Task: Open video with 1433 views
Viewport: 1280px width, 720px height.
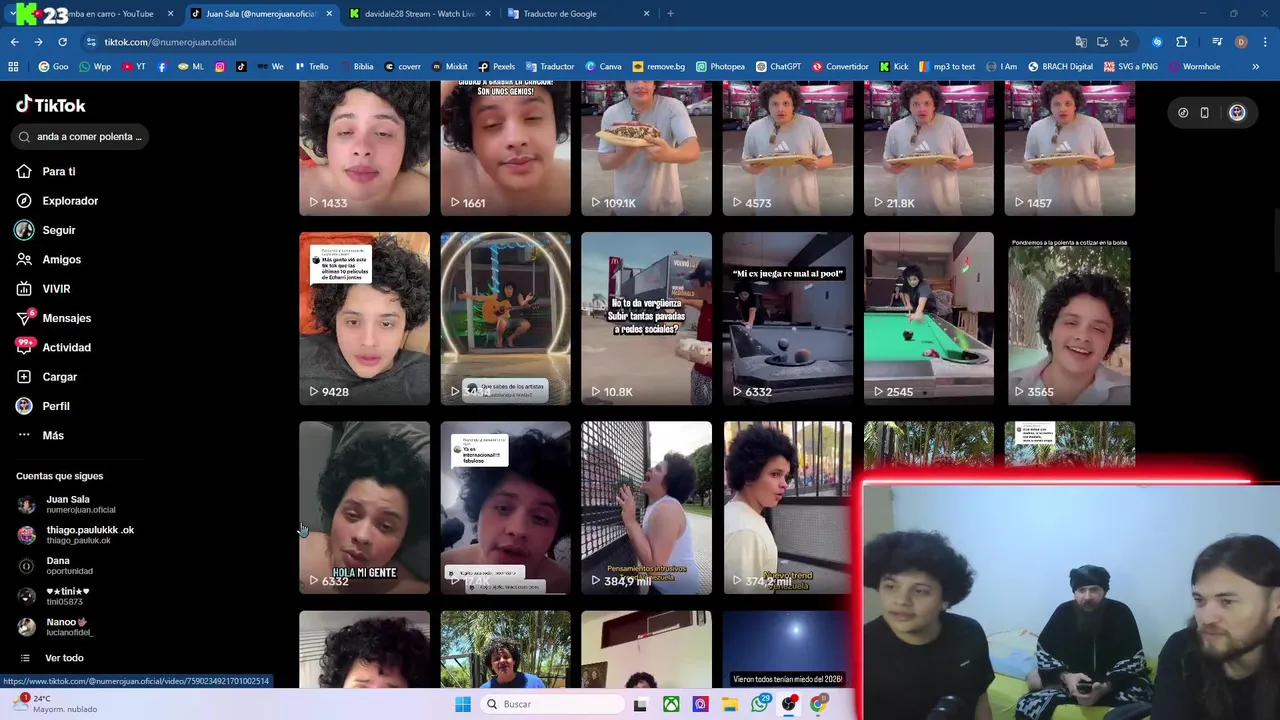Action: pyautogui.click(x=364, y=148)
